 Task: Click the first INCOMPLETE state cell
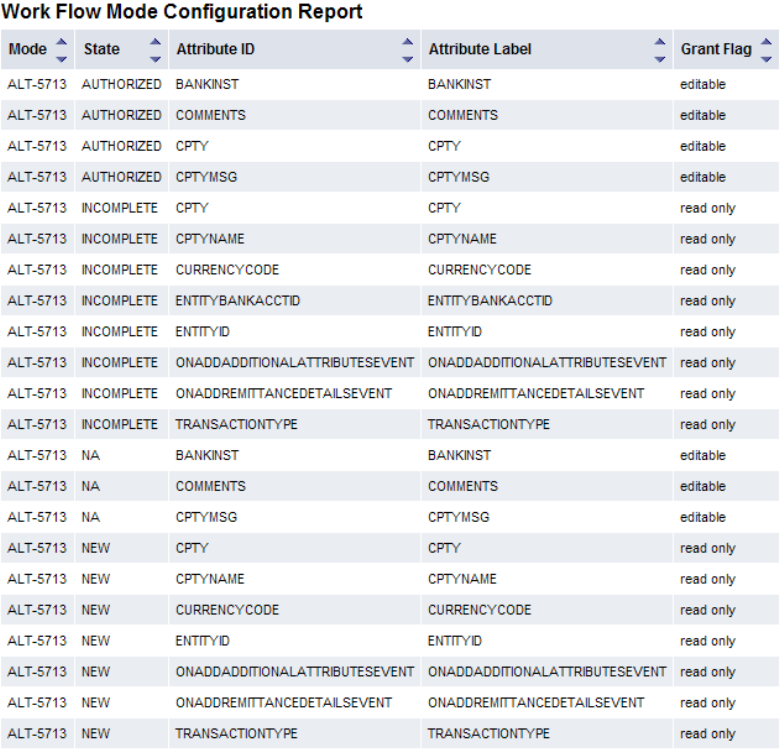click(119, 208)
